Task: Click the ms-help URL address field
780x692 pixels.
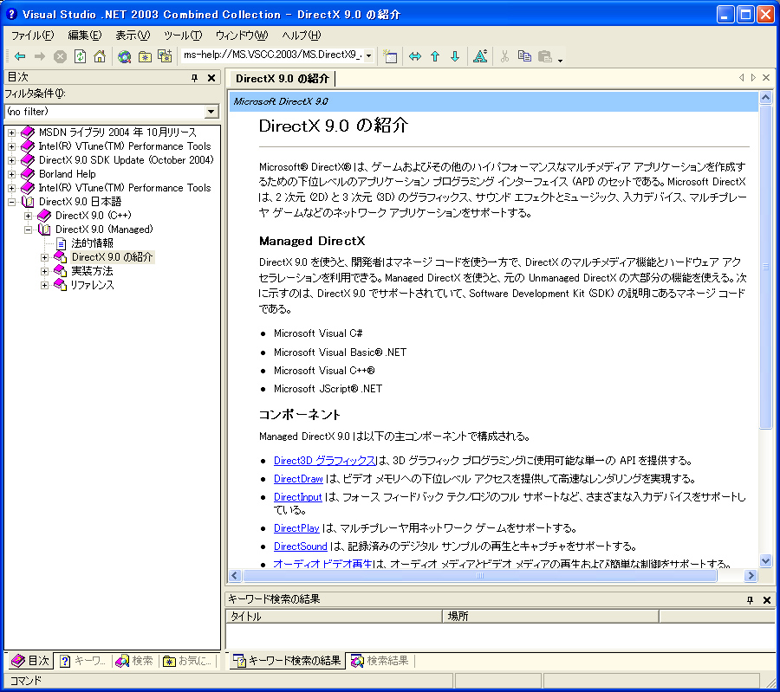Action: (x=272, y=55)
